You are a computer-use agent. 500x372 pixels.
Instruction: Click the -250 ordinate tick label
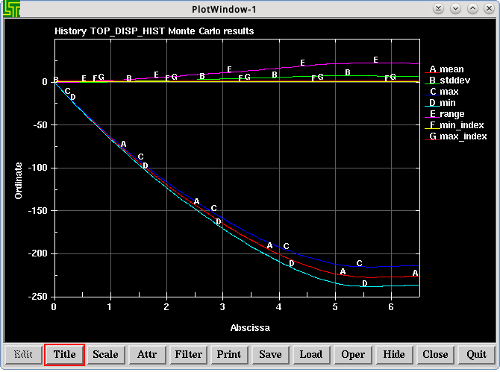37,297
